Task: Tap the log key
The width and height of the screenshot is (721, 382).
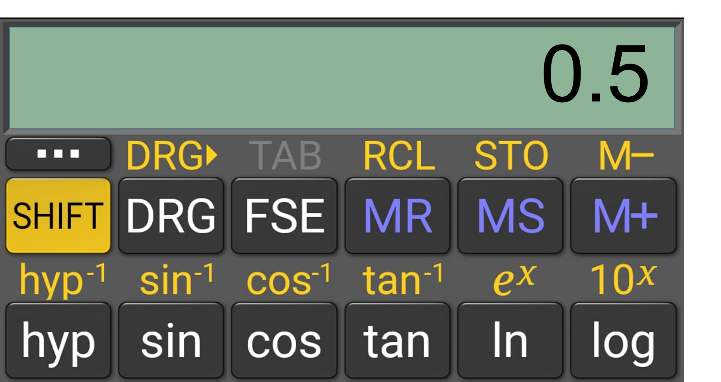Action: pyautogui.click(x=624, y=341)
